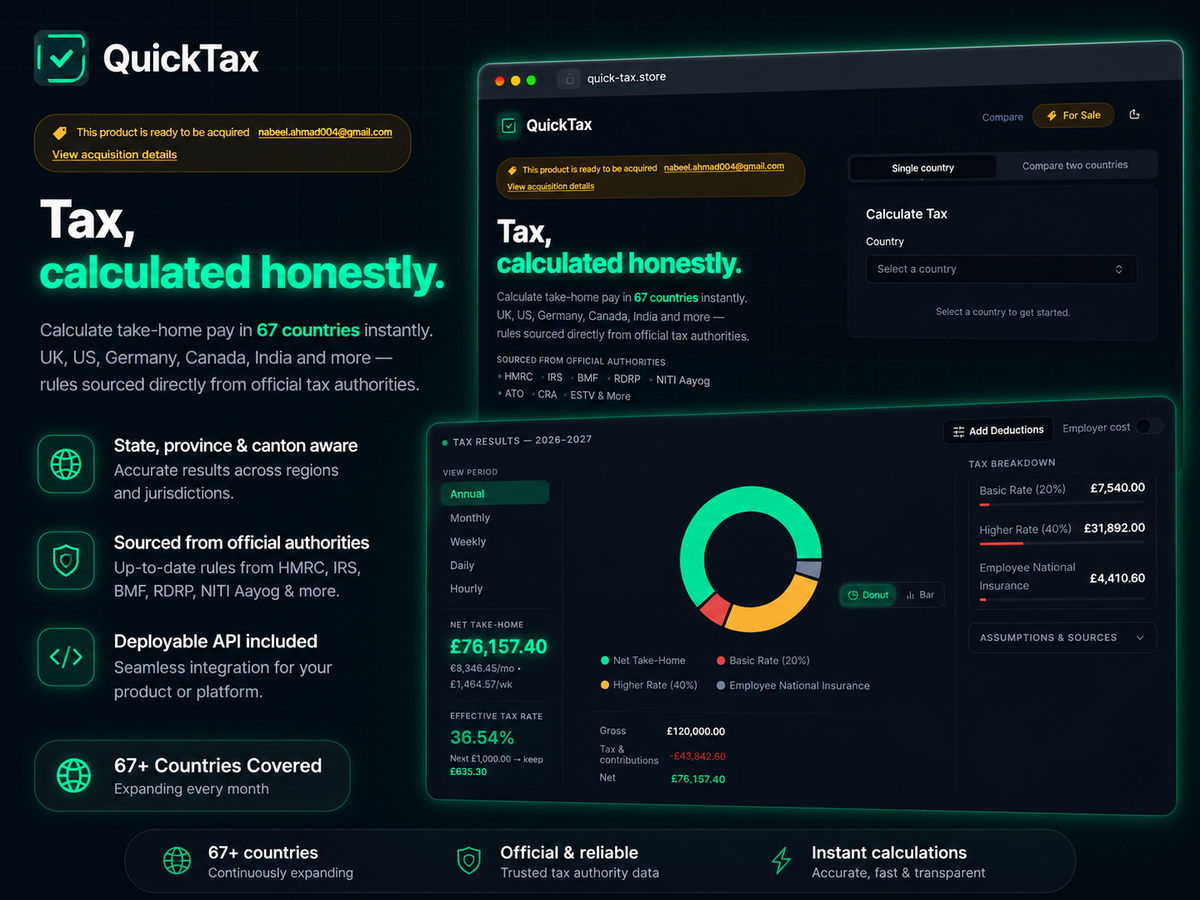Image resolution: width=1200 pixels, height=900 pixels.
Task: Select the Compare two countries tab
Action: point(1075,166)
